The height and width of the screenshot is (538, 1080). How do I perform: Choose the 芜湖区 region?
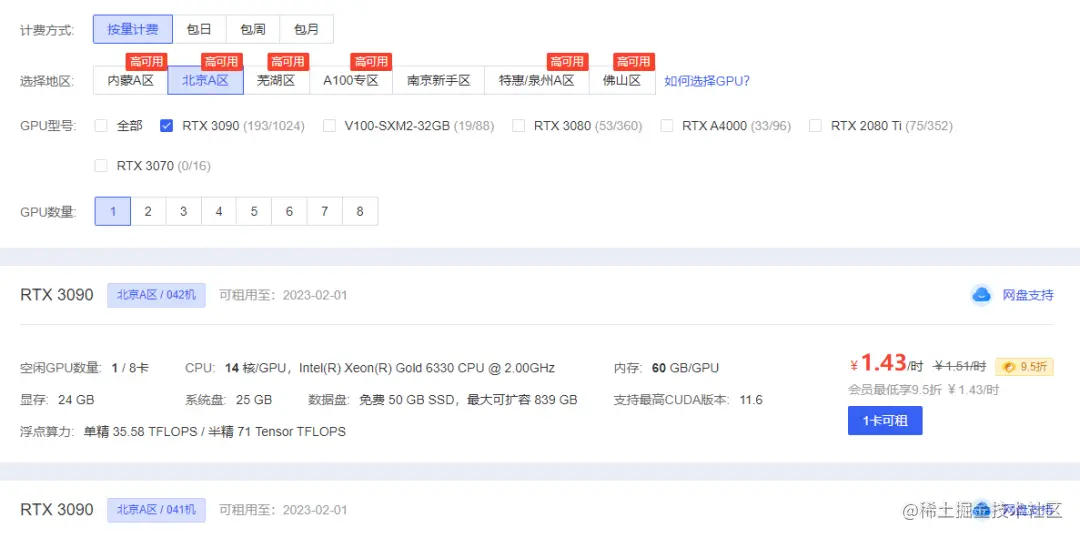tap(276, 81)
